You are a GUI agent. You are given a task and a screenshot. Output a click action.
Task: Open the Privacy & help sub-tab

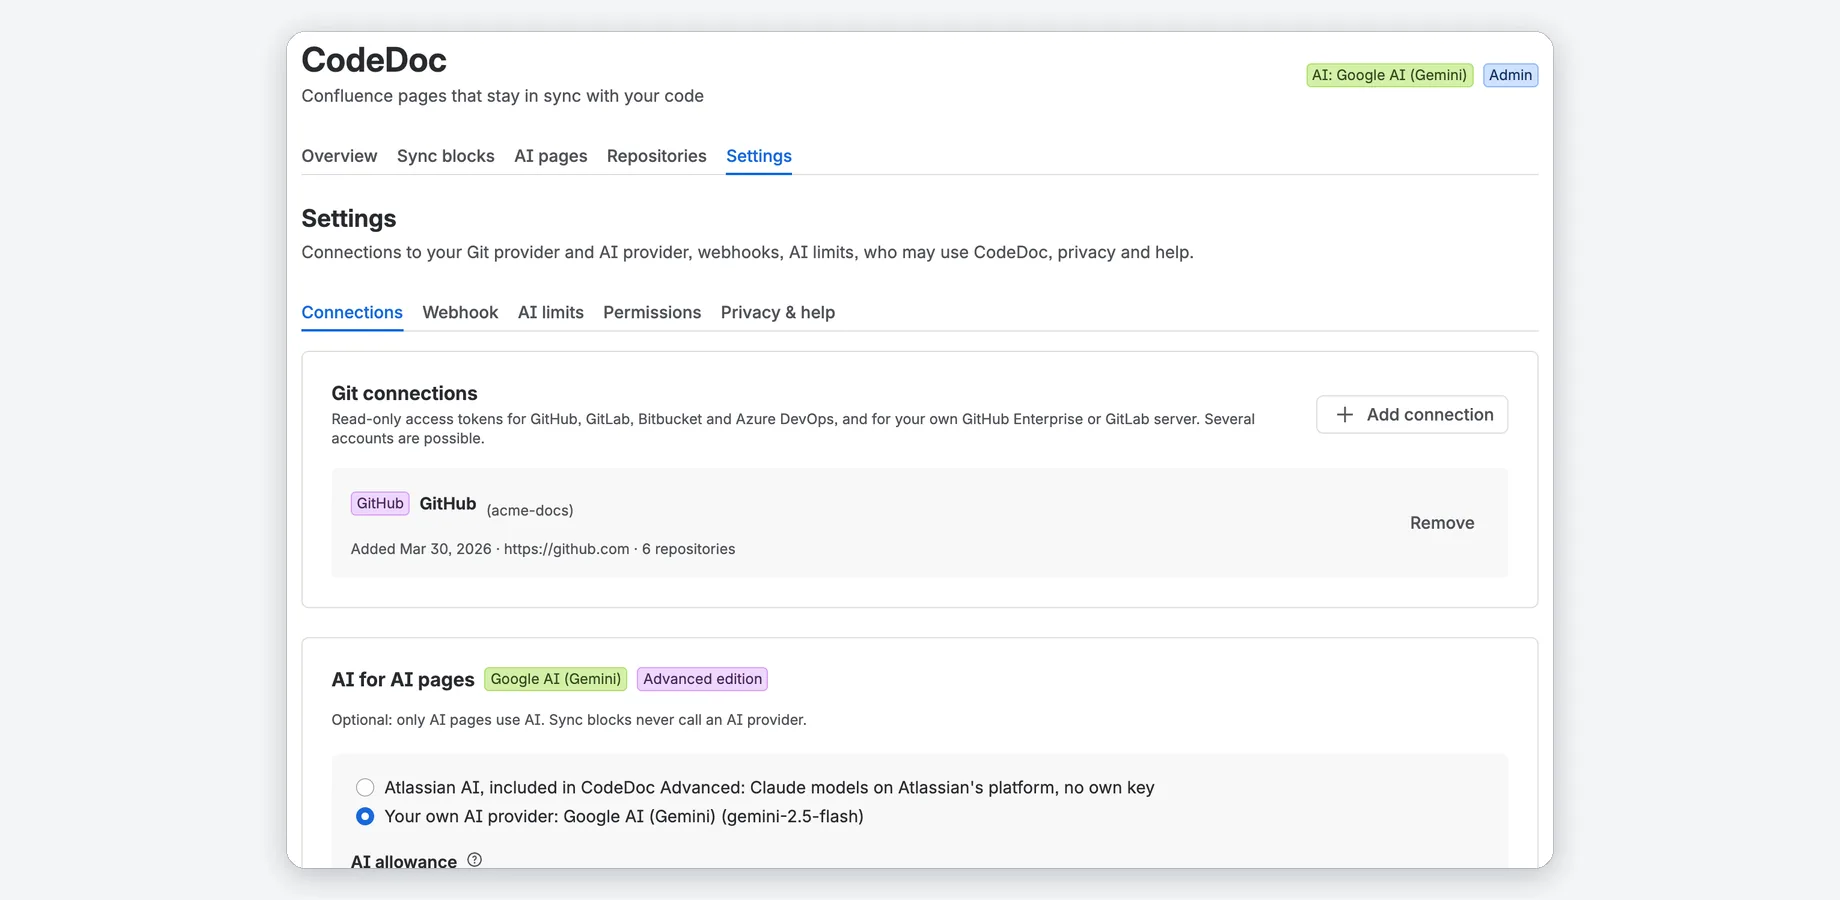pos(778,312)
